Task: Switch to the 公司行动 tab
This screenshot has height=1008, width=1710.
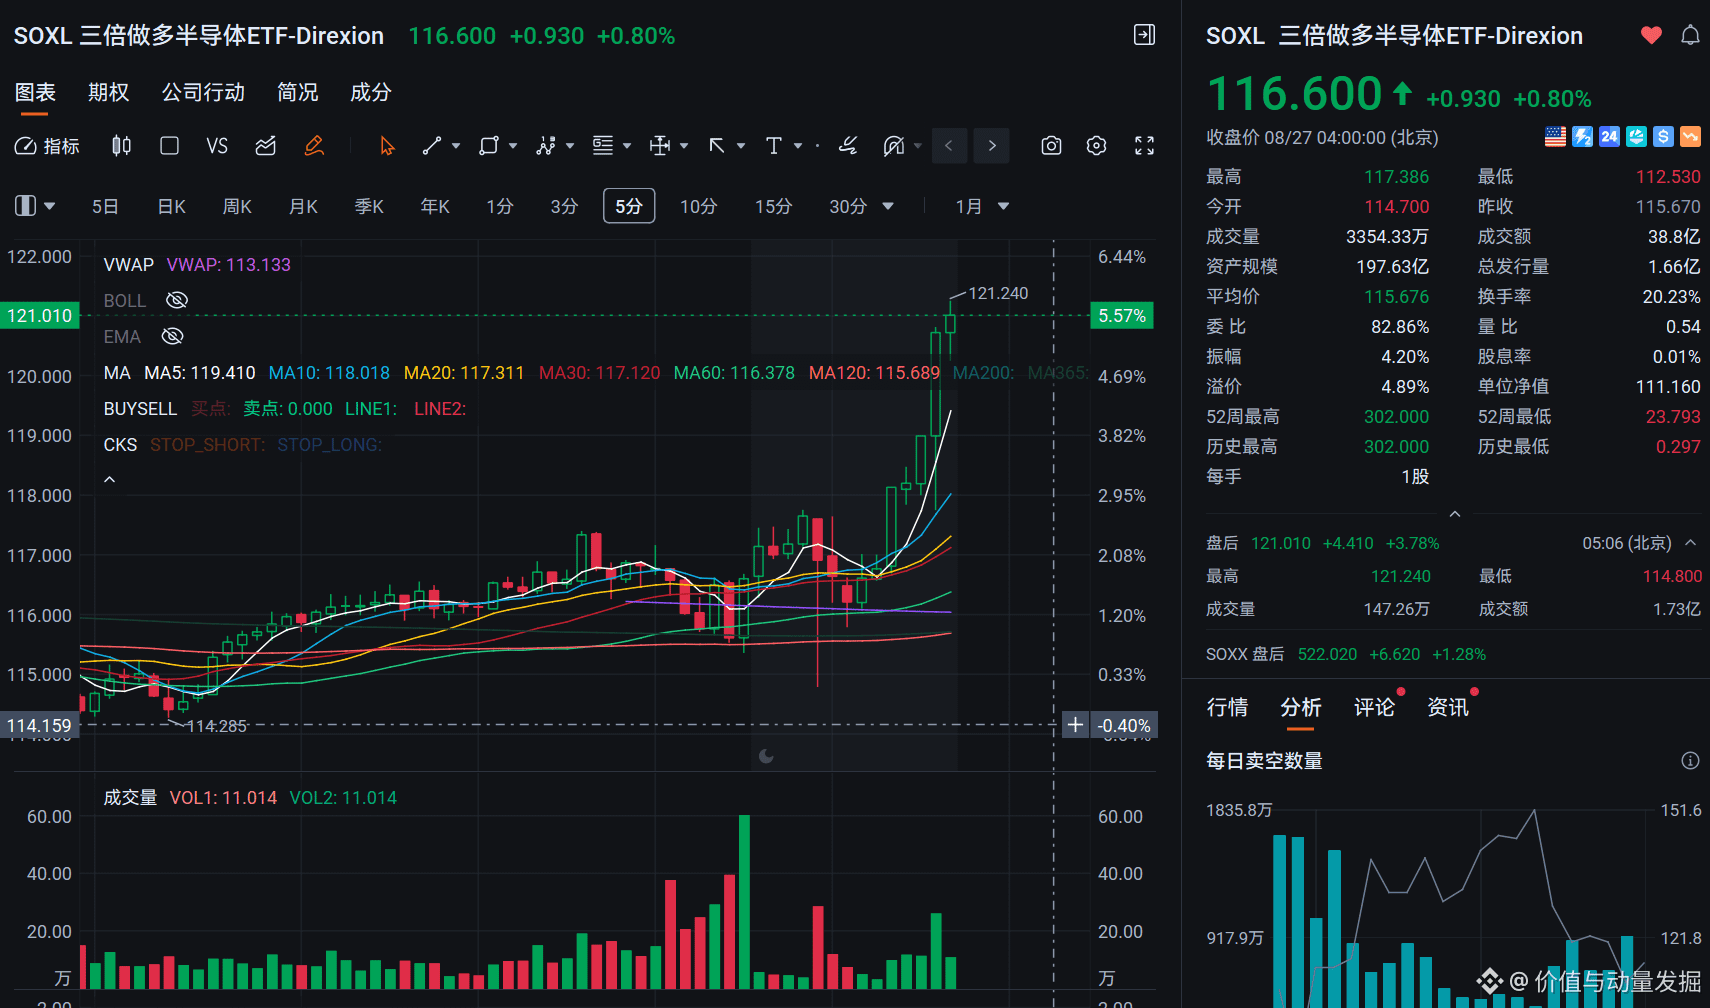Action: (x=203, y=92)
